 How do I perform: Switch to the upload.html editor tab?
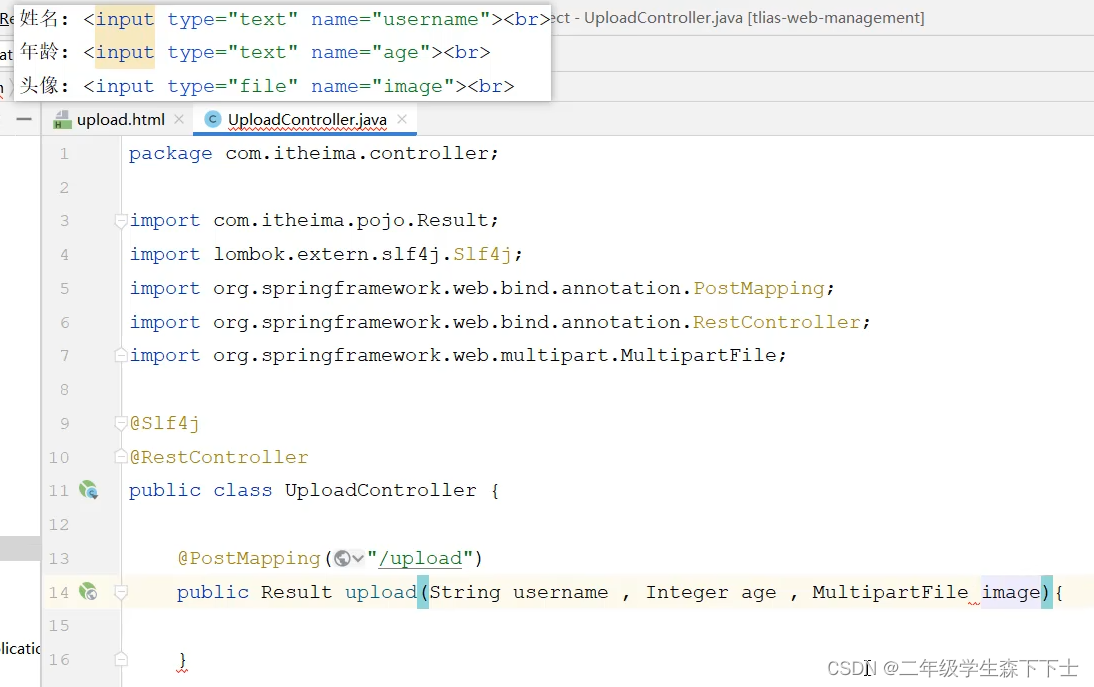(120, 119)
